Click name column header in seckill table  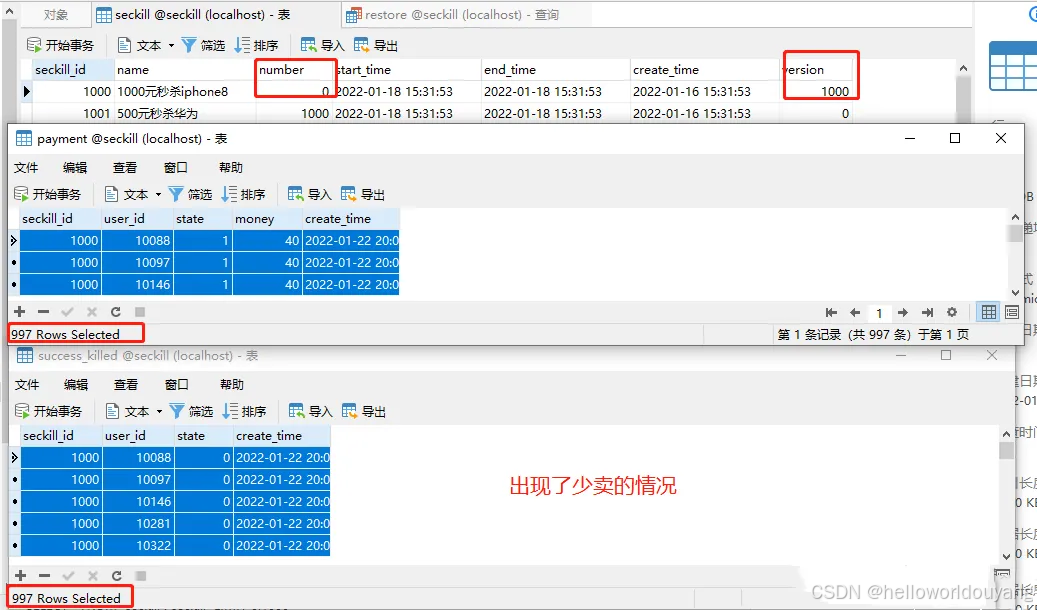point(185,69)
